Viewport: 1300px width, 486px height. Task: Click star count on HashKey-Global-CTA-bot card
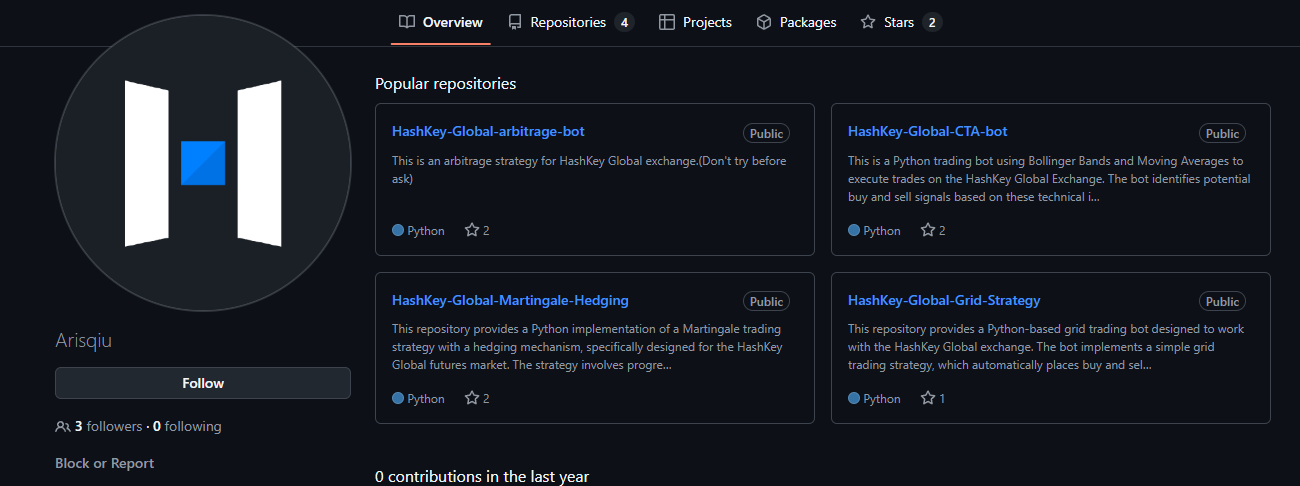[933, 230]
